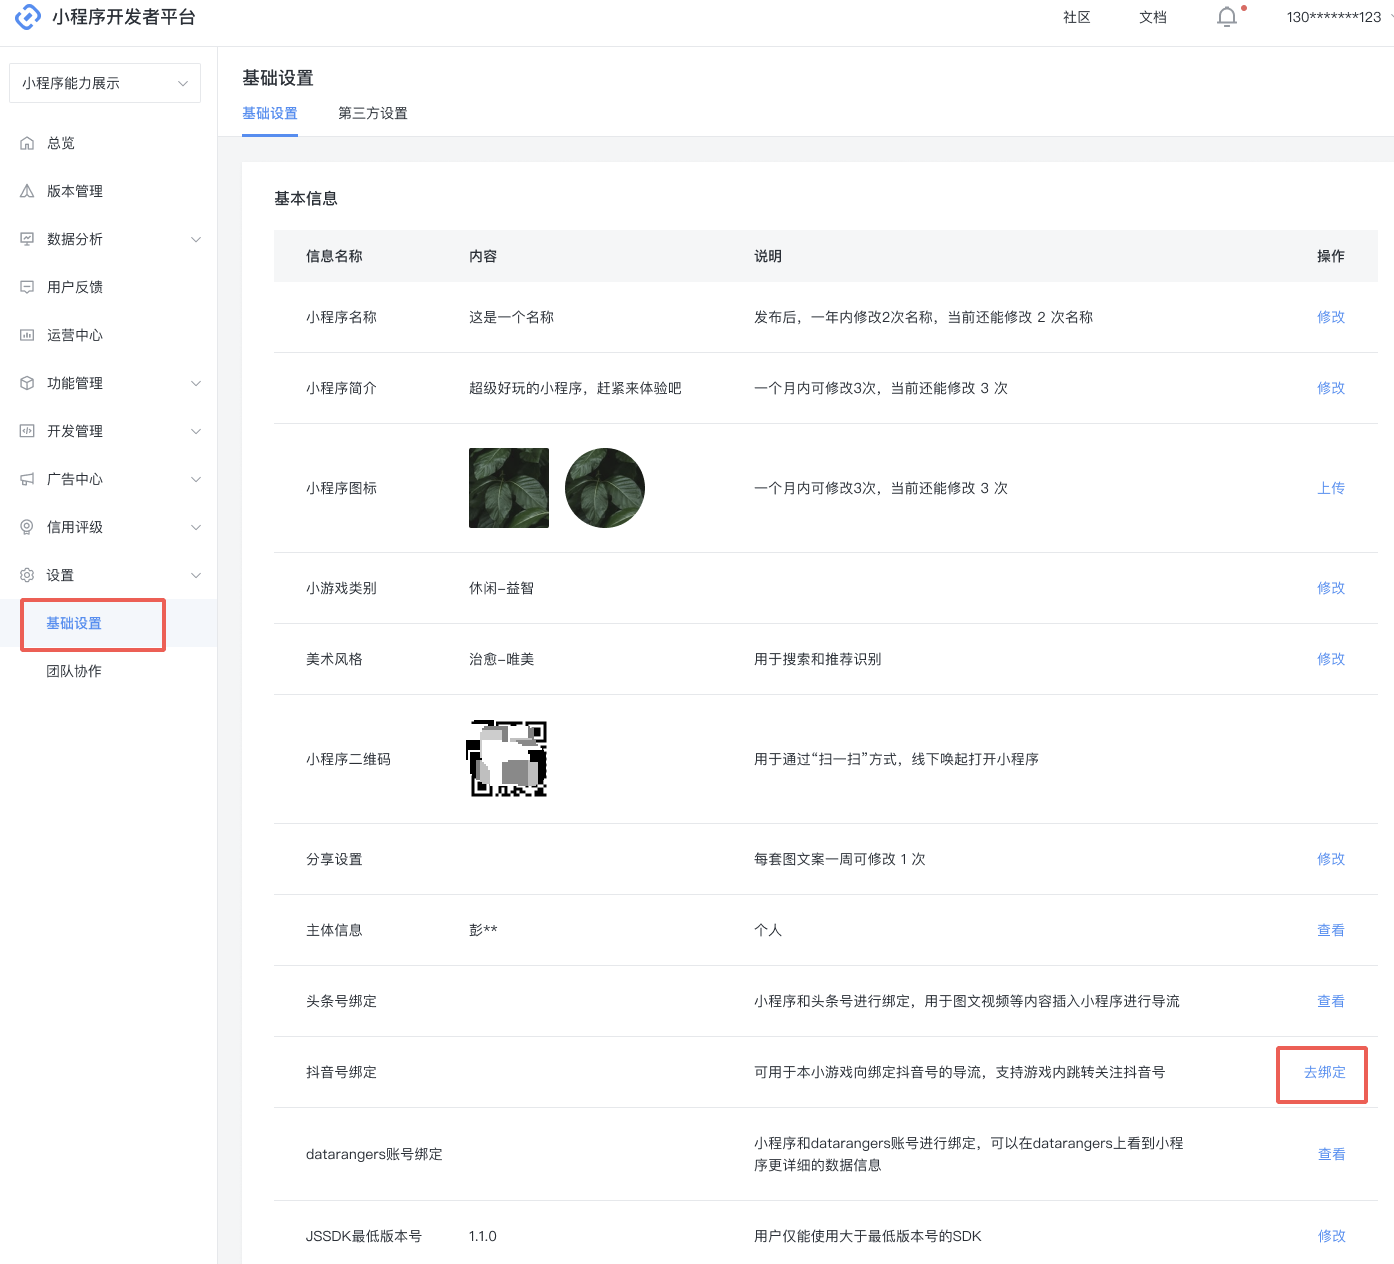Click 修改 next to 小程序名称
The height and width of the screenshot is (1264, 1394).
pos(1330,317)
